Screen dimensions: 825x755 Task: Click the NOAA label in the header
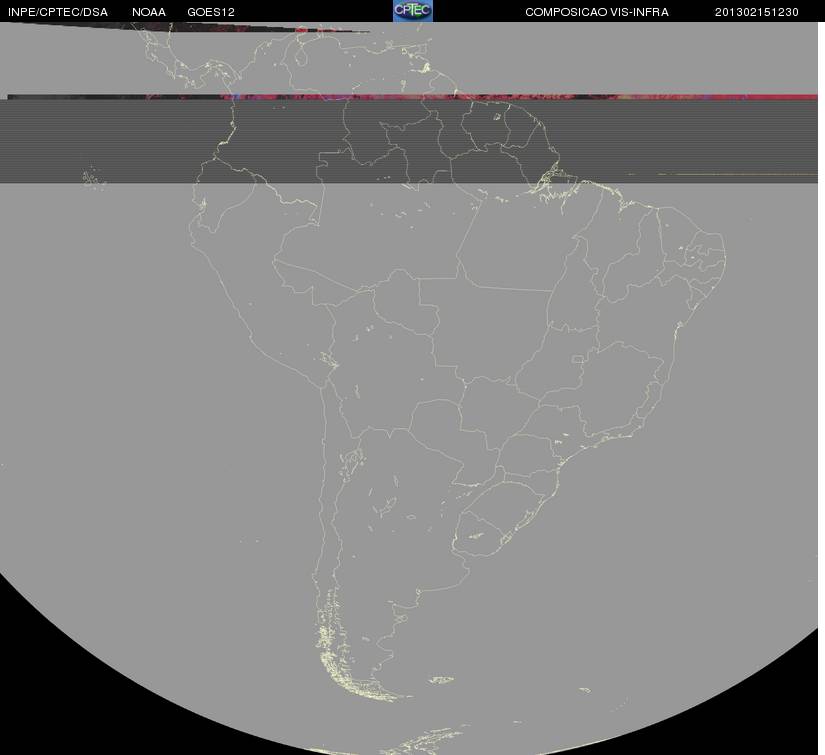149,12
